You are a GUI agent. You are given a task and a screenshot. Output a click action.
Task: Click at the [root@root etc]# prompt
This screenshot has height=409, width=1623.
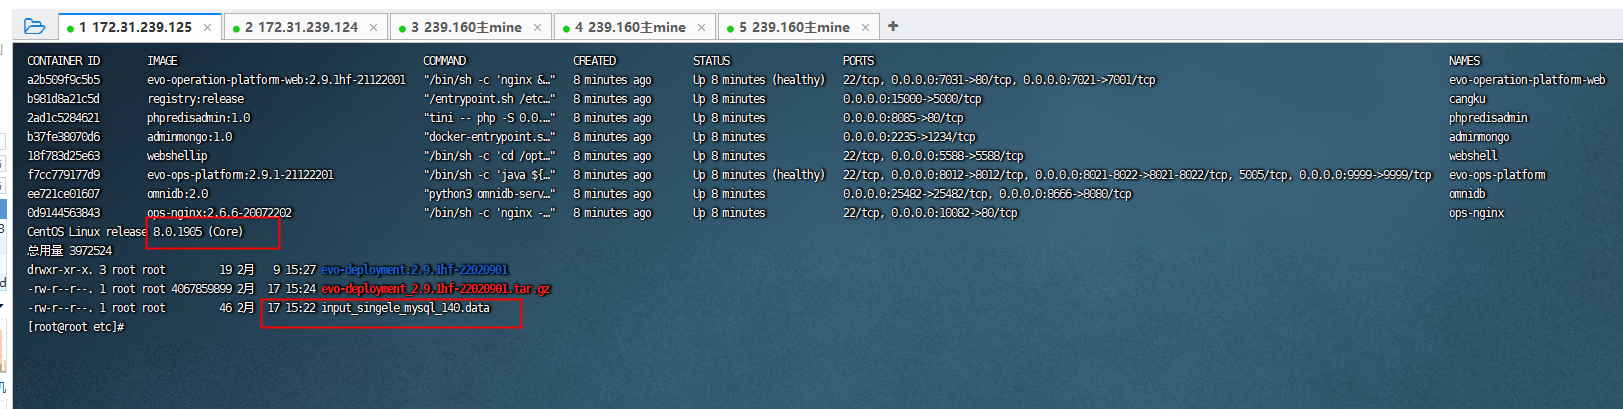[x=75, y=327]
